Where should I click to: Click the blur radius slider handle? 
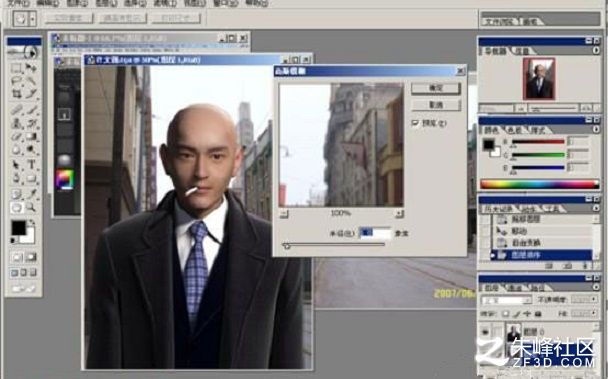click(287, 246)
